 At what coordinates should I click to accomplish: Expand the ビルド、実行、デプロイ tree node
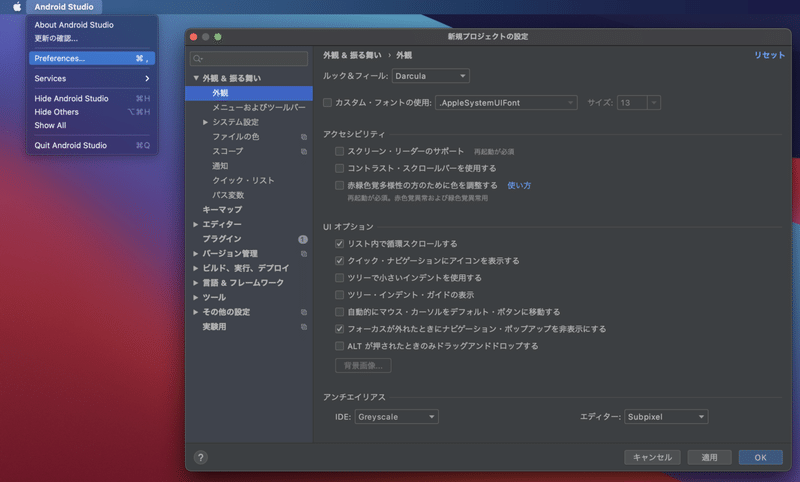tap(195, 268)
